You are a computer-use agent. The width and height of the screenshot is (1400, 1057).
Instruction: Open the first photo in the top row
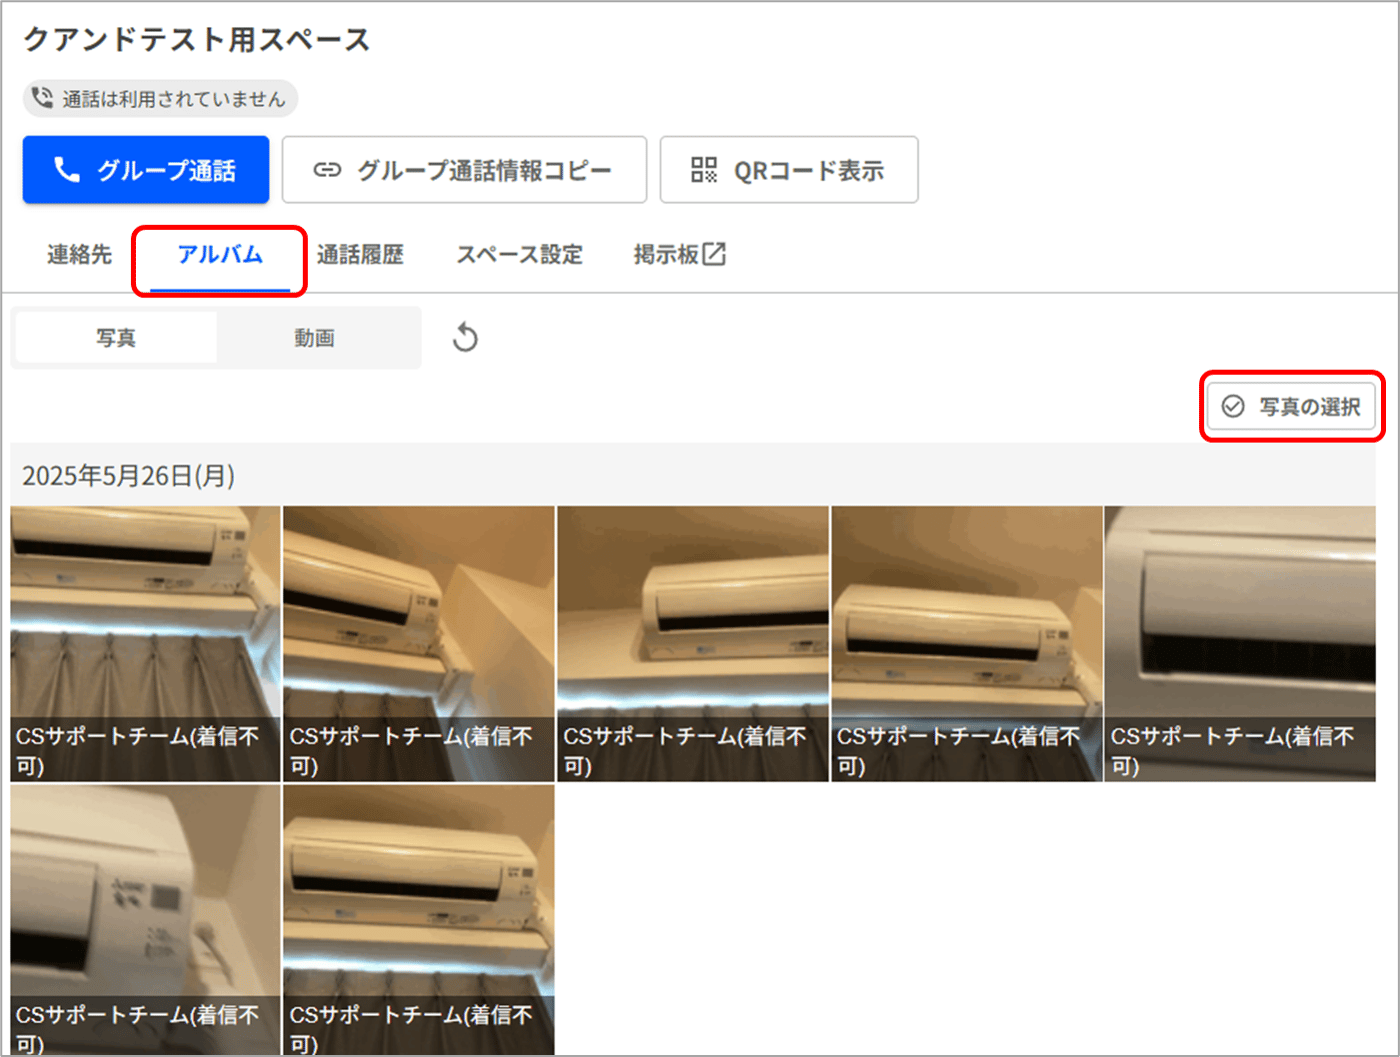(x=145, y=643)
